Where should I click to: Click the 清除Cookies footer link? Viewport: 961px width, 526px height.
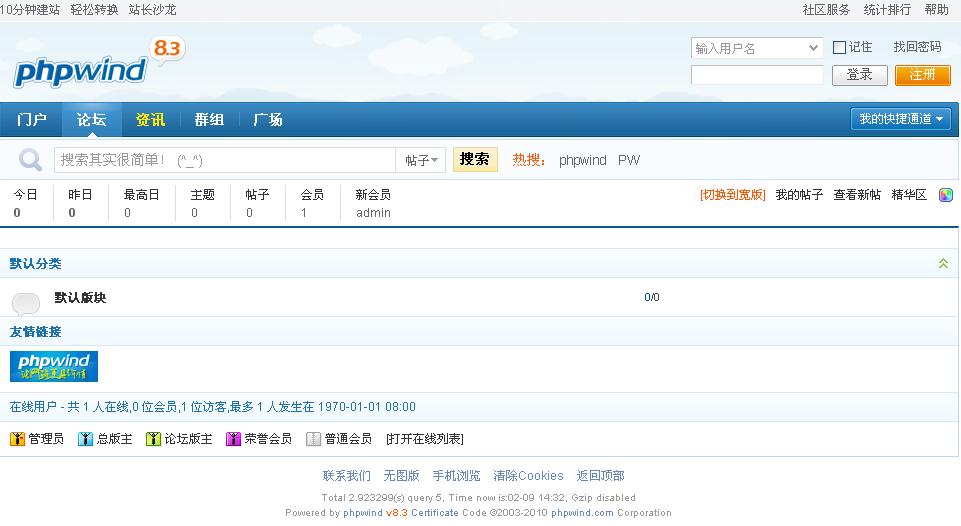(x=528, y=476)
